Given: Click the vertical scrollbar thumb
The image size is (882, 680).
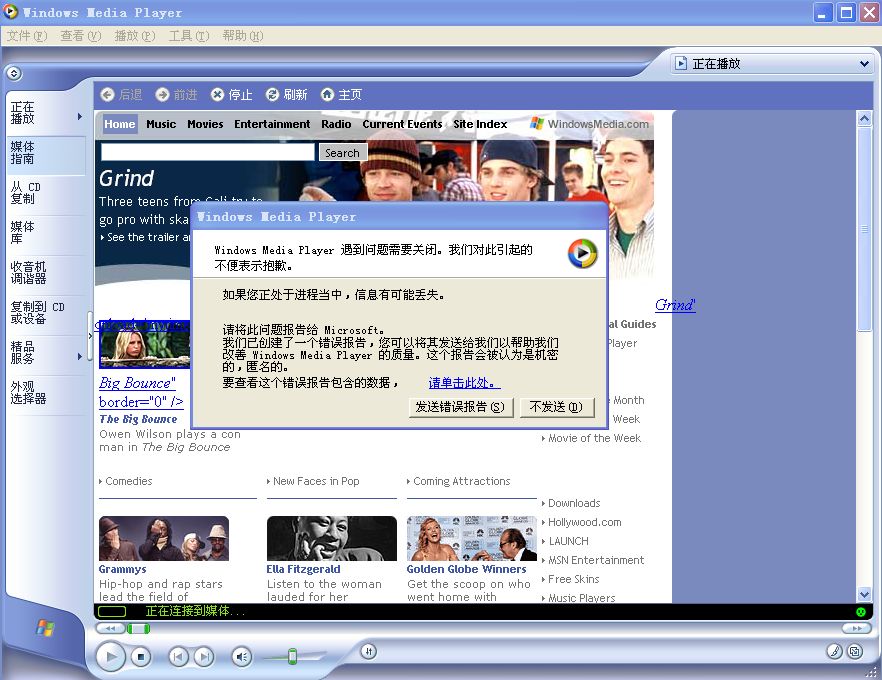Looking at the screenshot, I should tap(865, 229).
